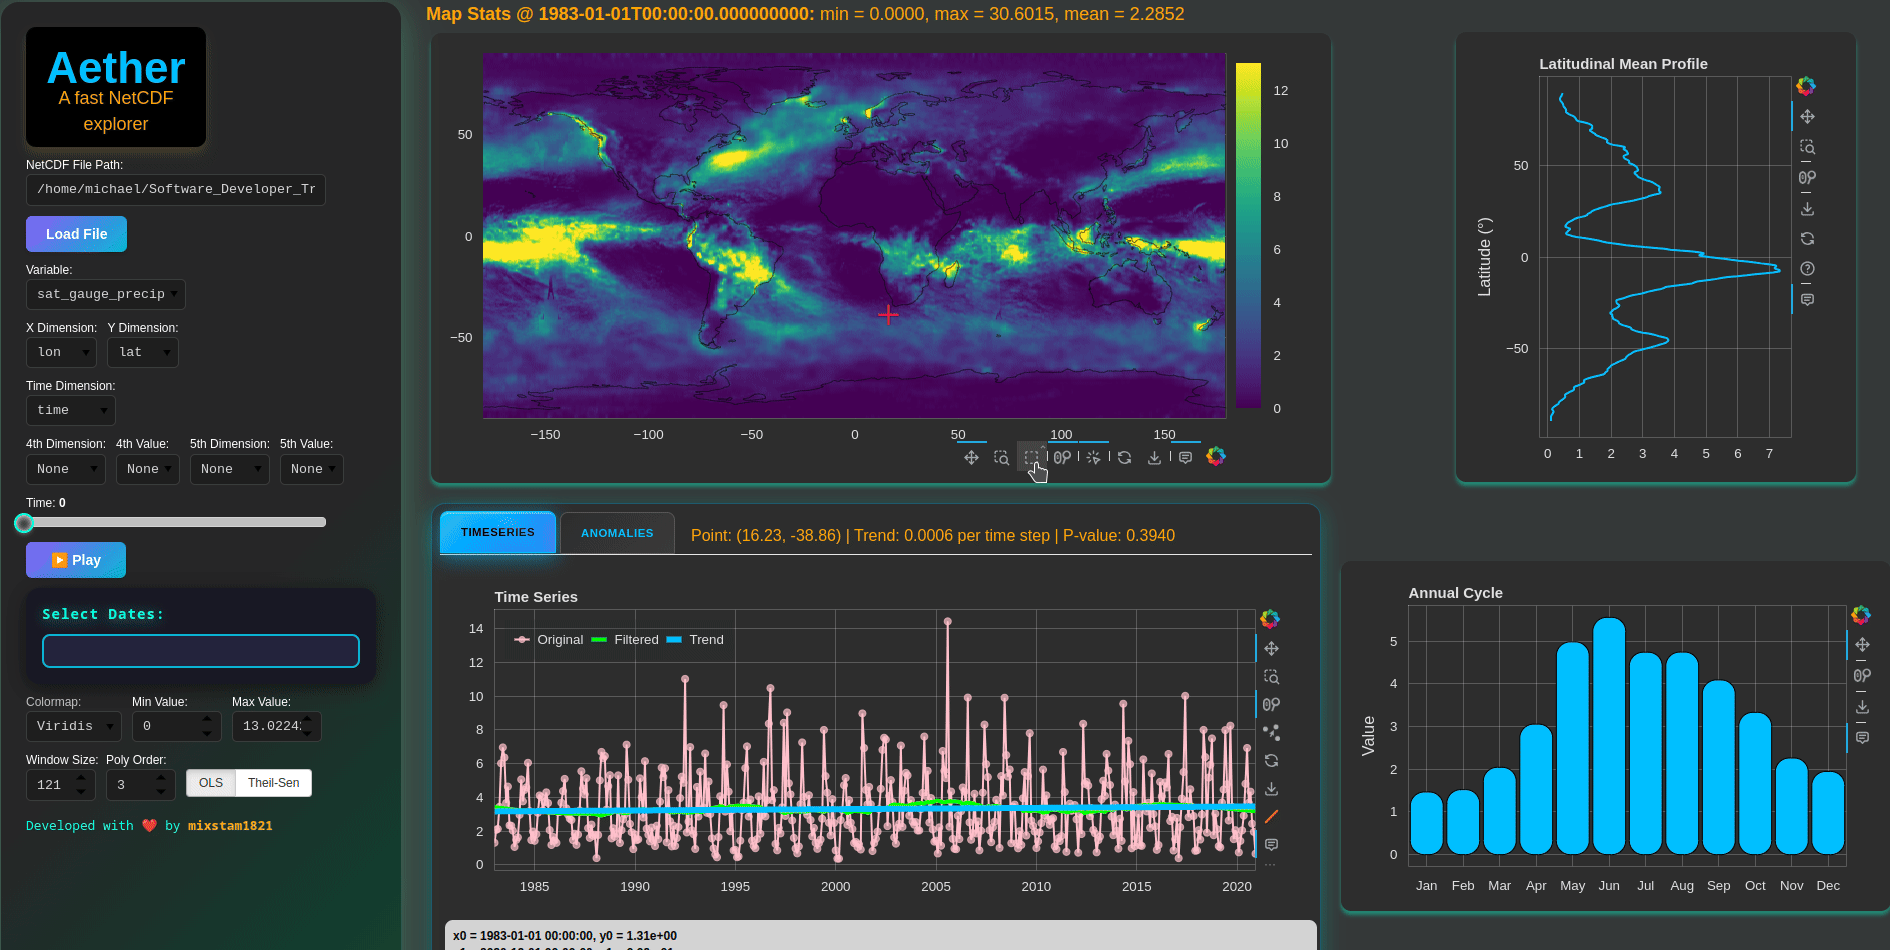
Task: Click the Load File button
Action: (x=76, y=234)
